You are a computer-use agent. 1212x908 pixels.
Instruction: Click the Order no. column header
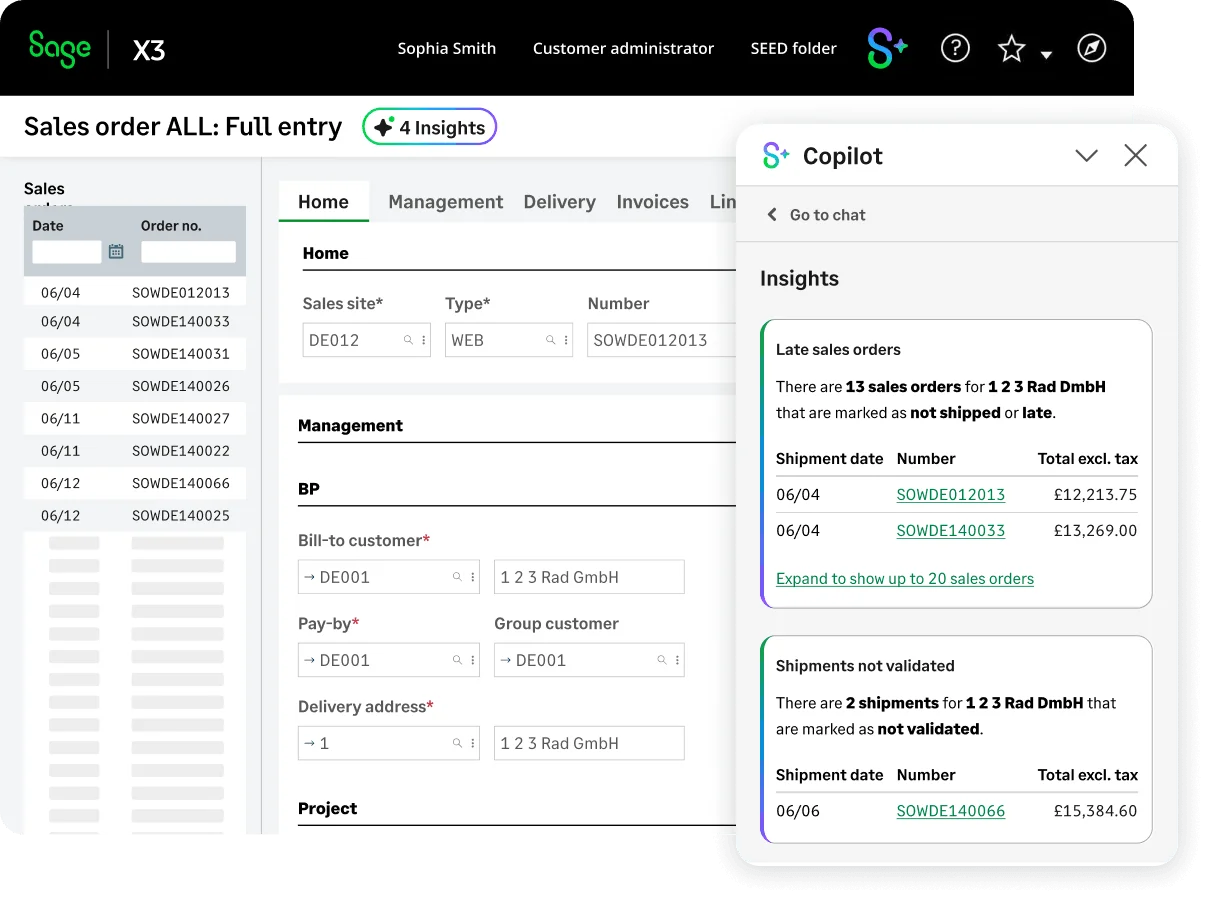(171, 225)
